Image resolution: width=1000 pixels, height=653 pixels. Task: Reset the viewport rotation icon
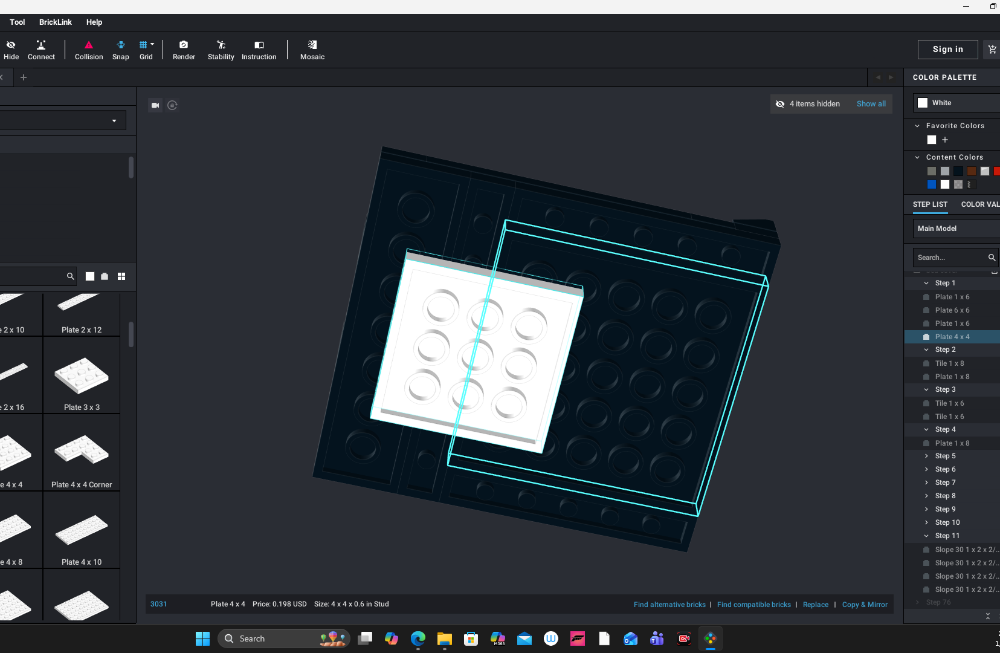(172, 105)
